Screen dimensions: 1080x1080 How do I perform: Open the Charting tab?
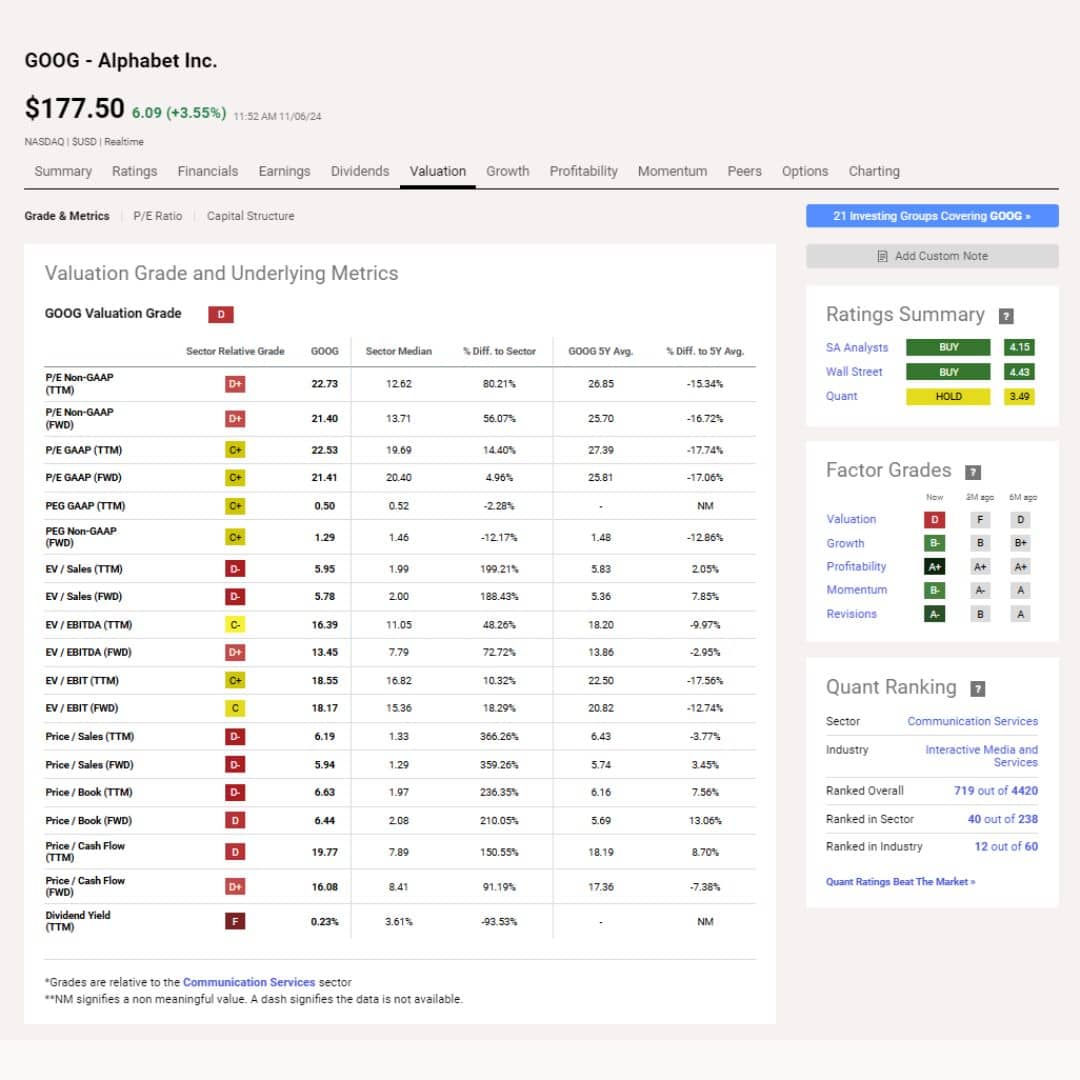[873, 171]
